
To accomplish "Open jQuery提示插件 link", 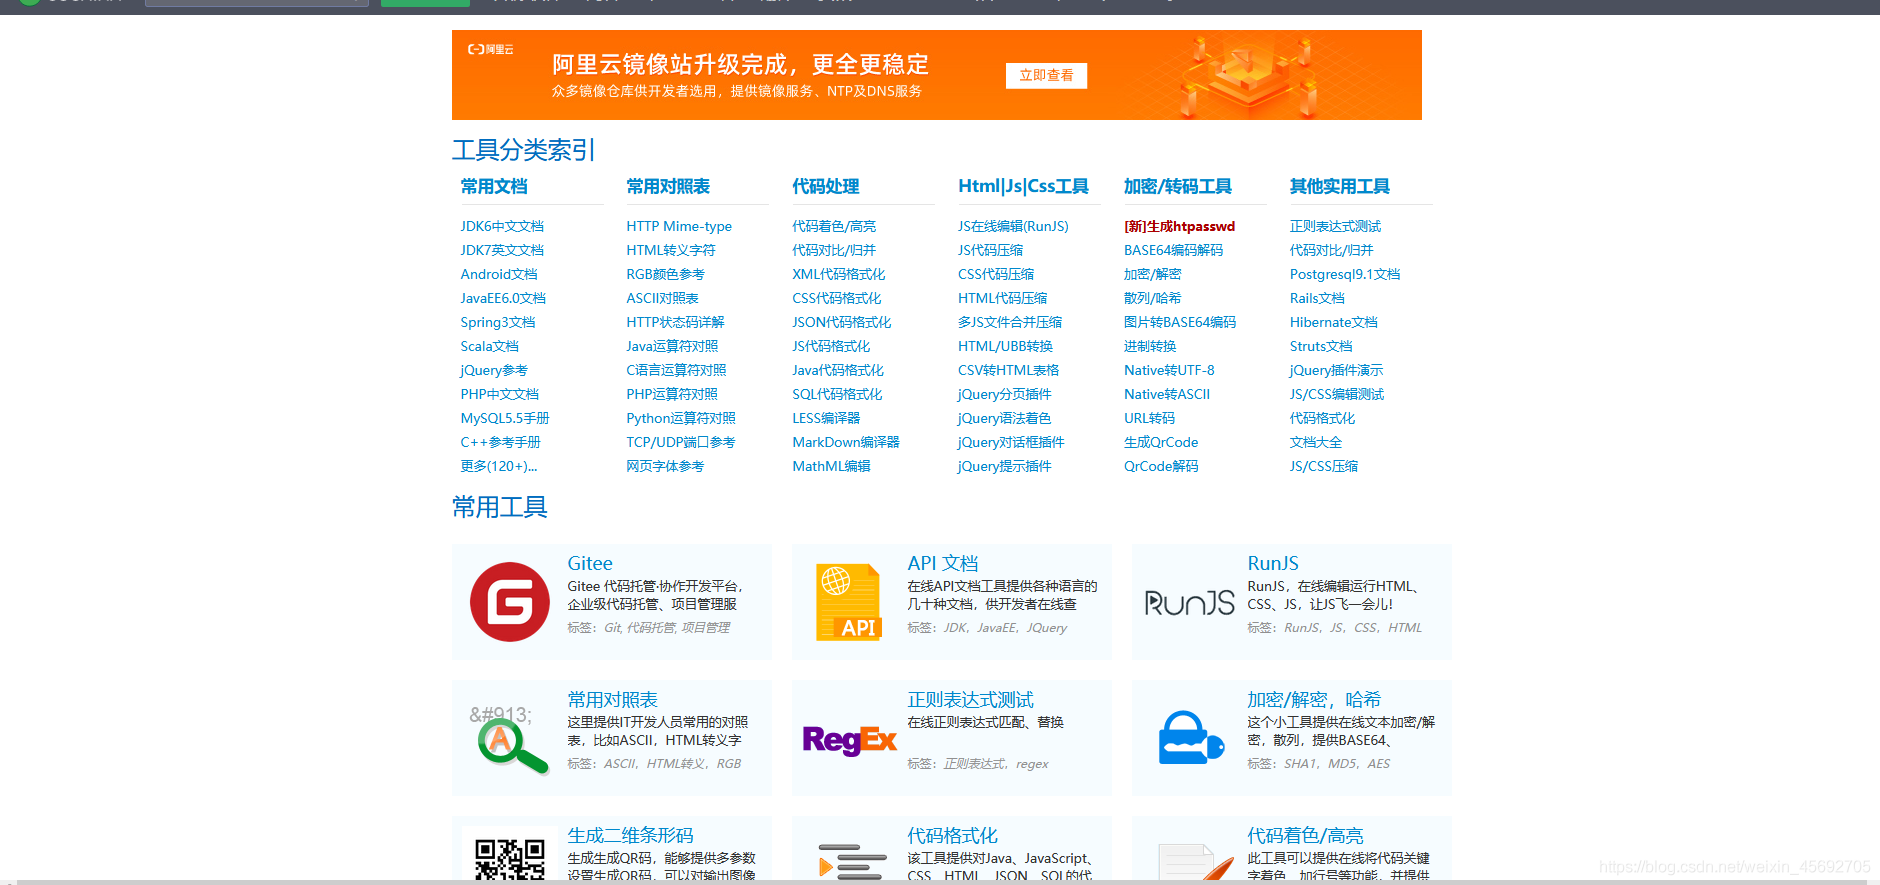I will pos(1005,466).
